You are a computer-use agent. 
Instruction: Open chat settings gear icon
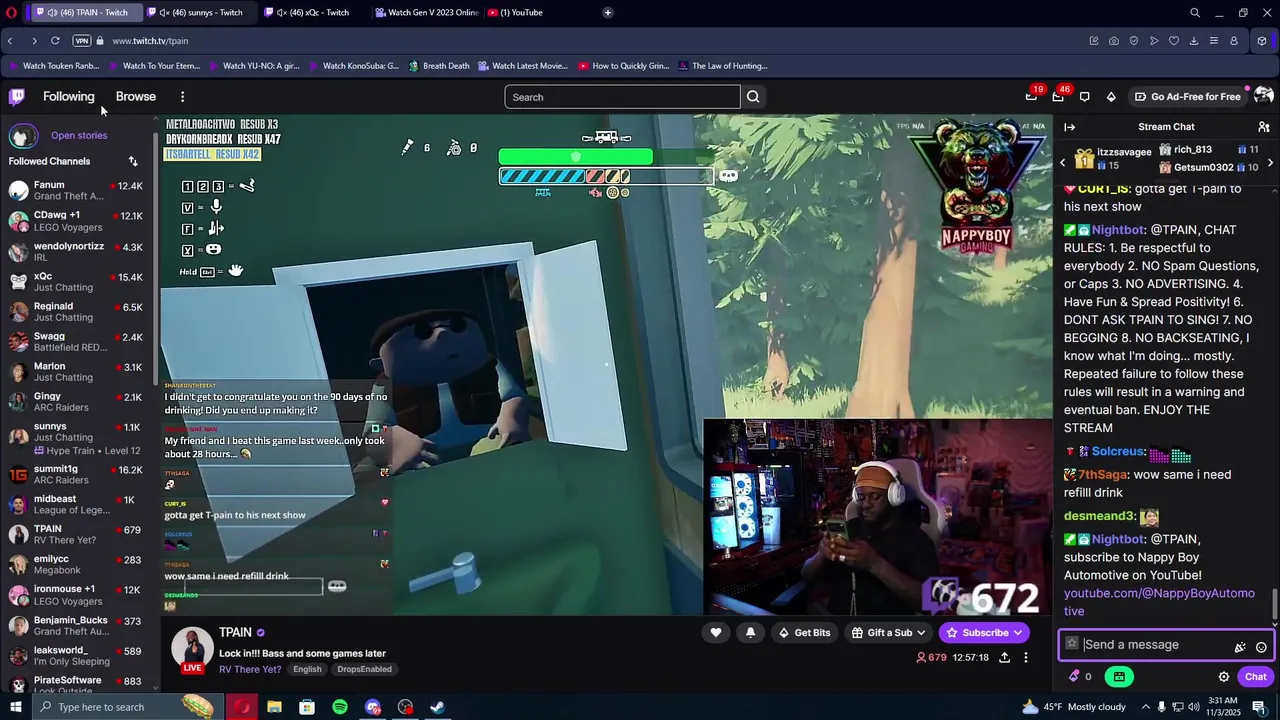click(1223, 677)
